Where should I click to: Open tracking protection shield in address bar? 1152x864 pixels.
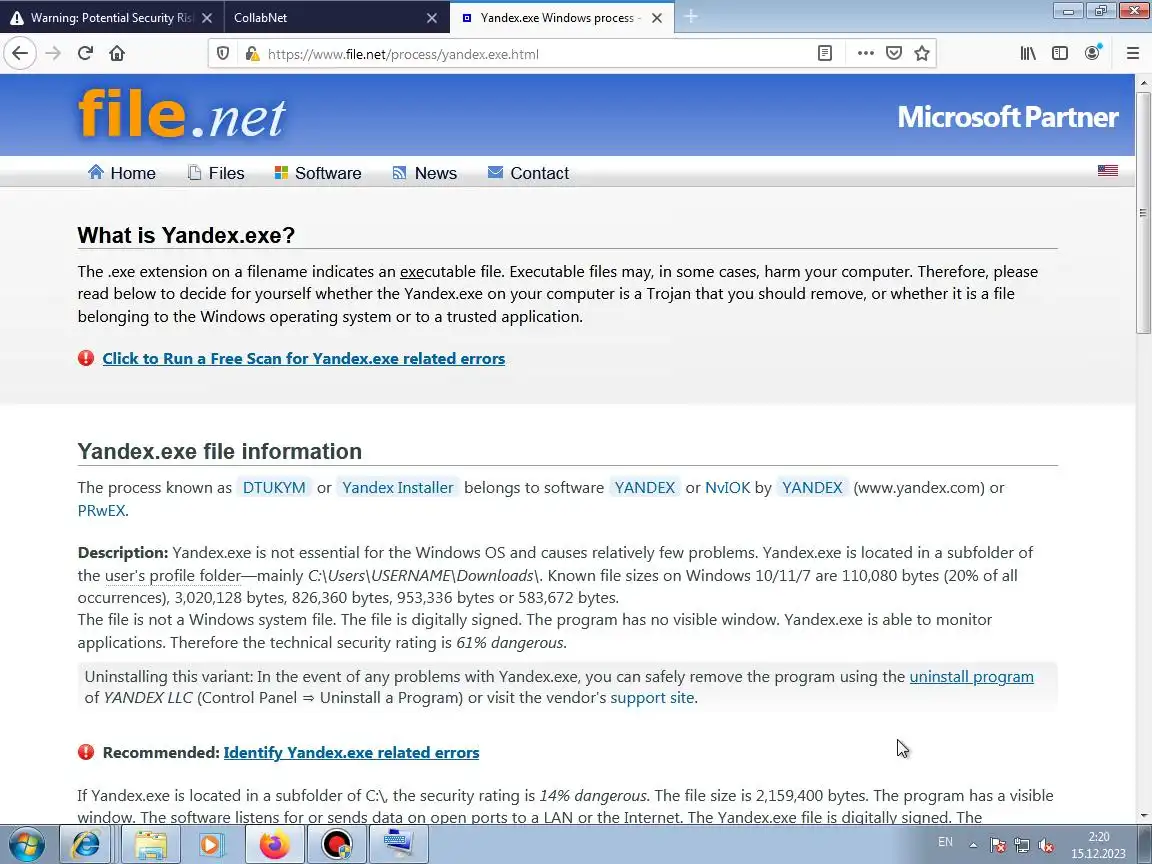(x=223, y=54)
